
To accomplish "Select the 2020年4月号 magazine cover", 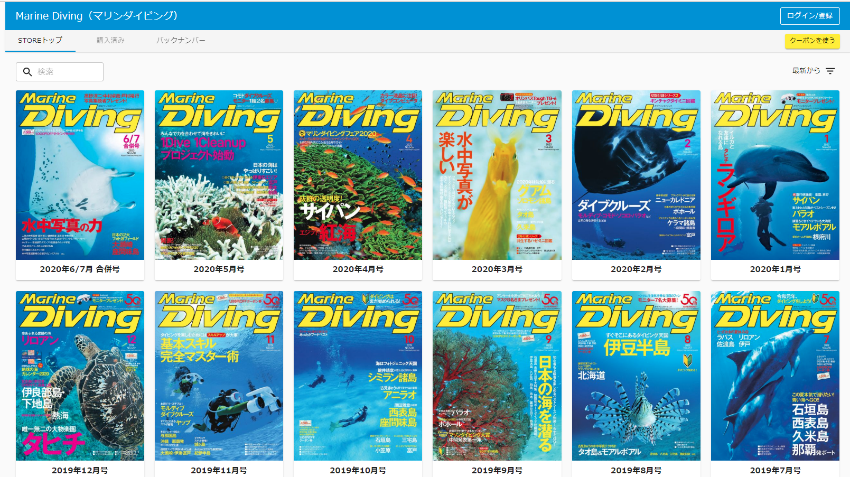I will click(358, 175).
